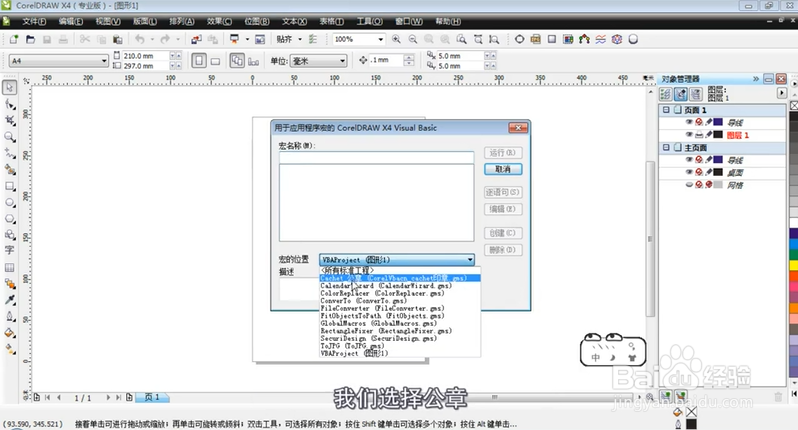798x430 pixels.
Task: Toggle visibility of 桌面 layer
Action: (x=689, y=172)
